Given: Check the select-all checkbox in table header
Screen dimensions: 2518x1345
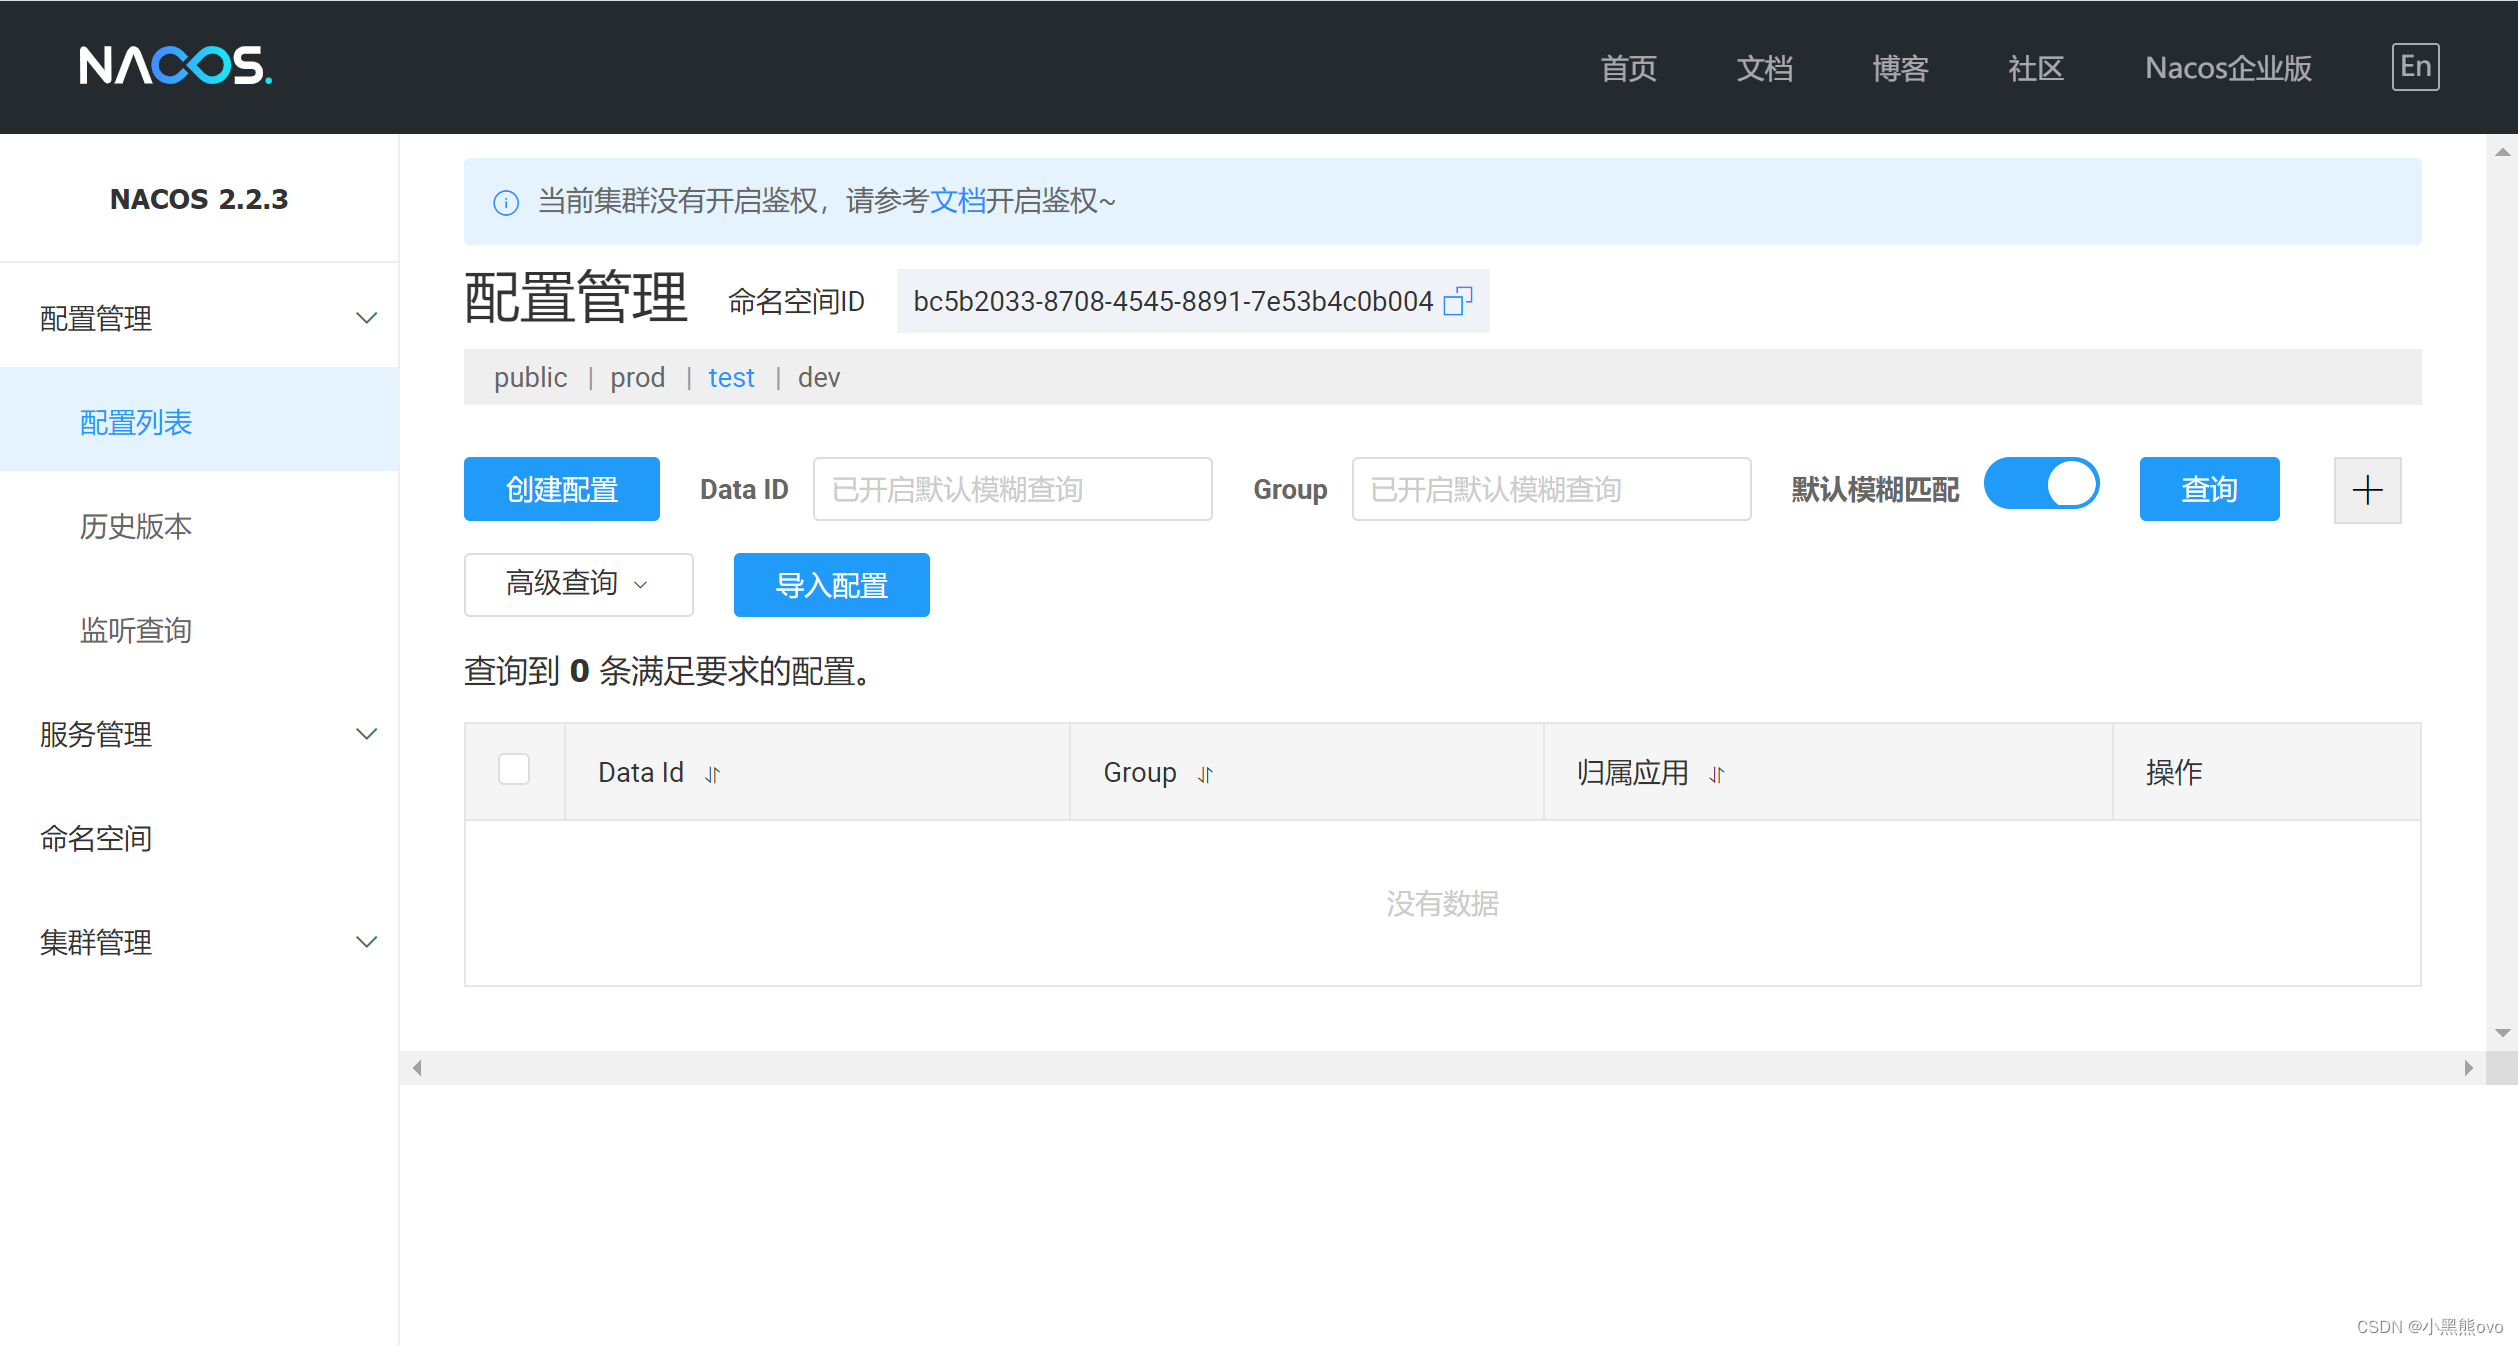Looking at the screenshot, I should click(x=514, y=769).
